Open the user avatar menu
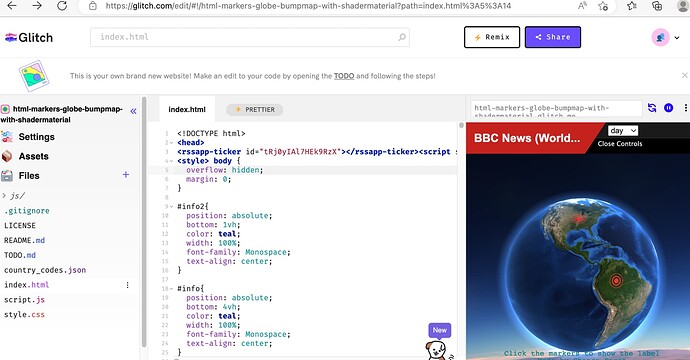The height and width of the screenshot is (360, 690). pyautogui.click(x=660, y=37)
